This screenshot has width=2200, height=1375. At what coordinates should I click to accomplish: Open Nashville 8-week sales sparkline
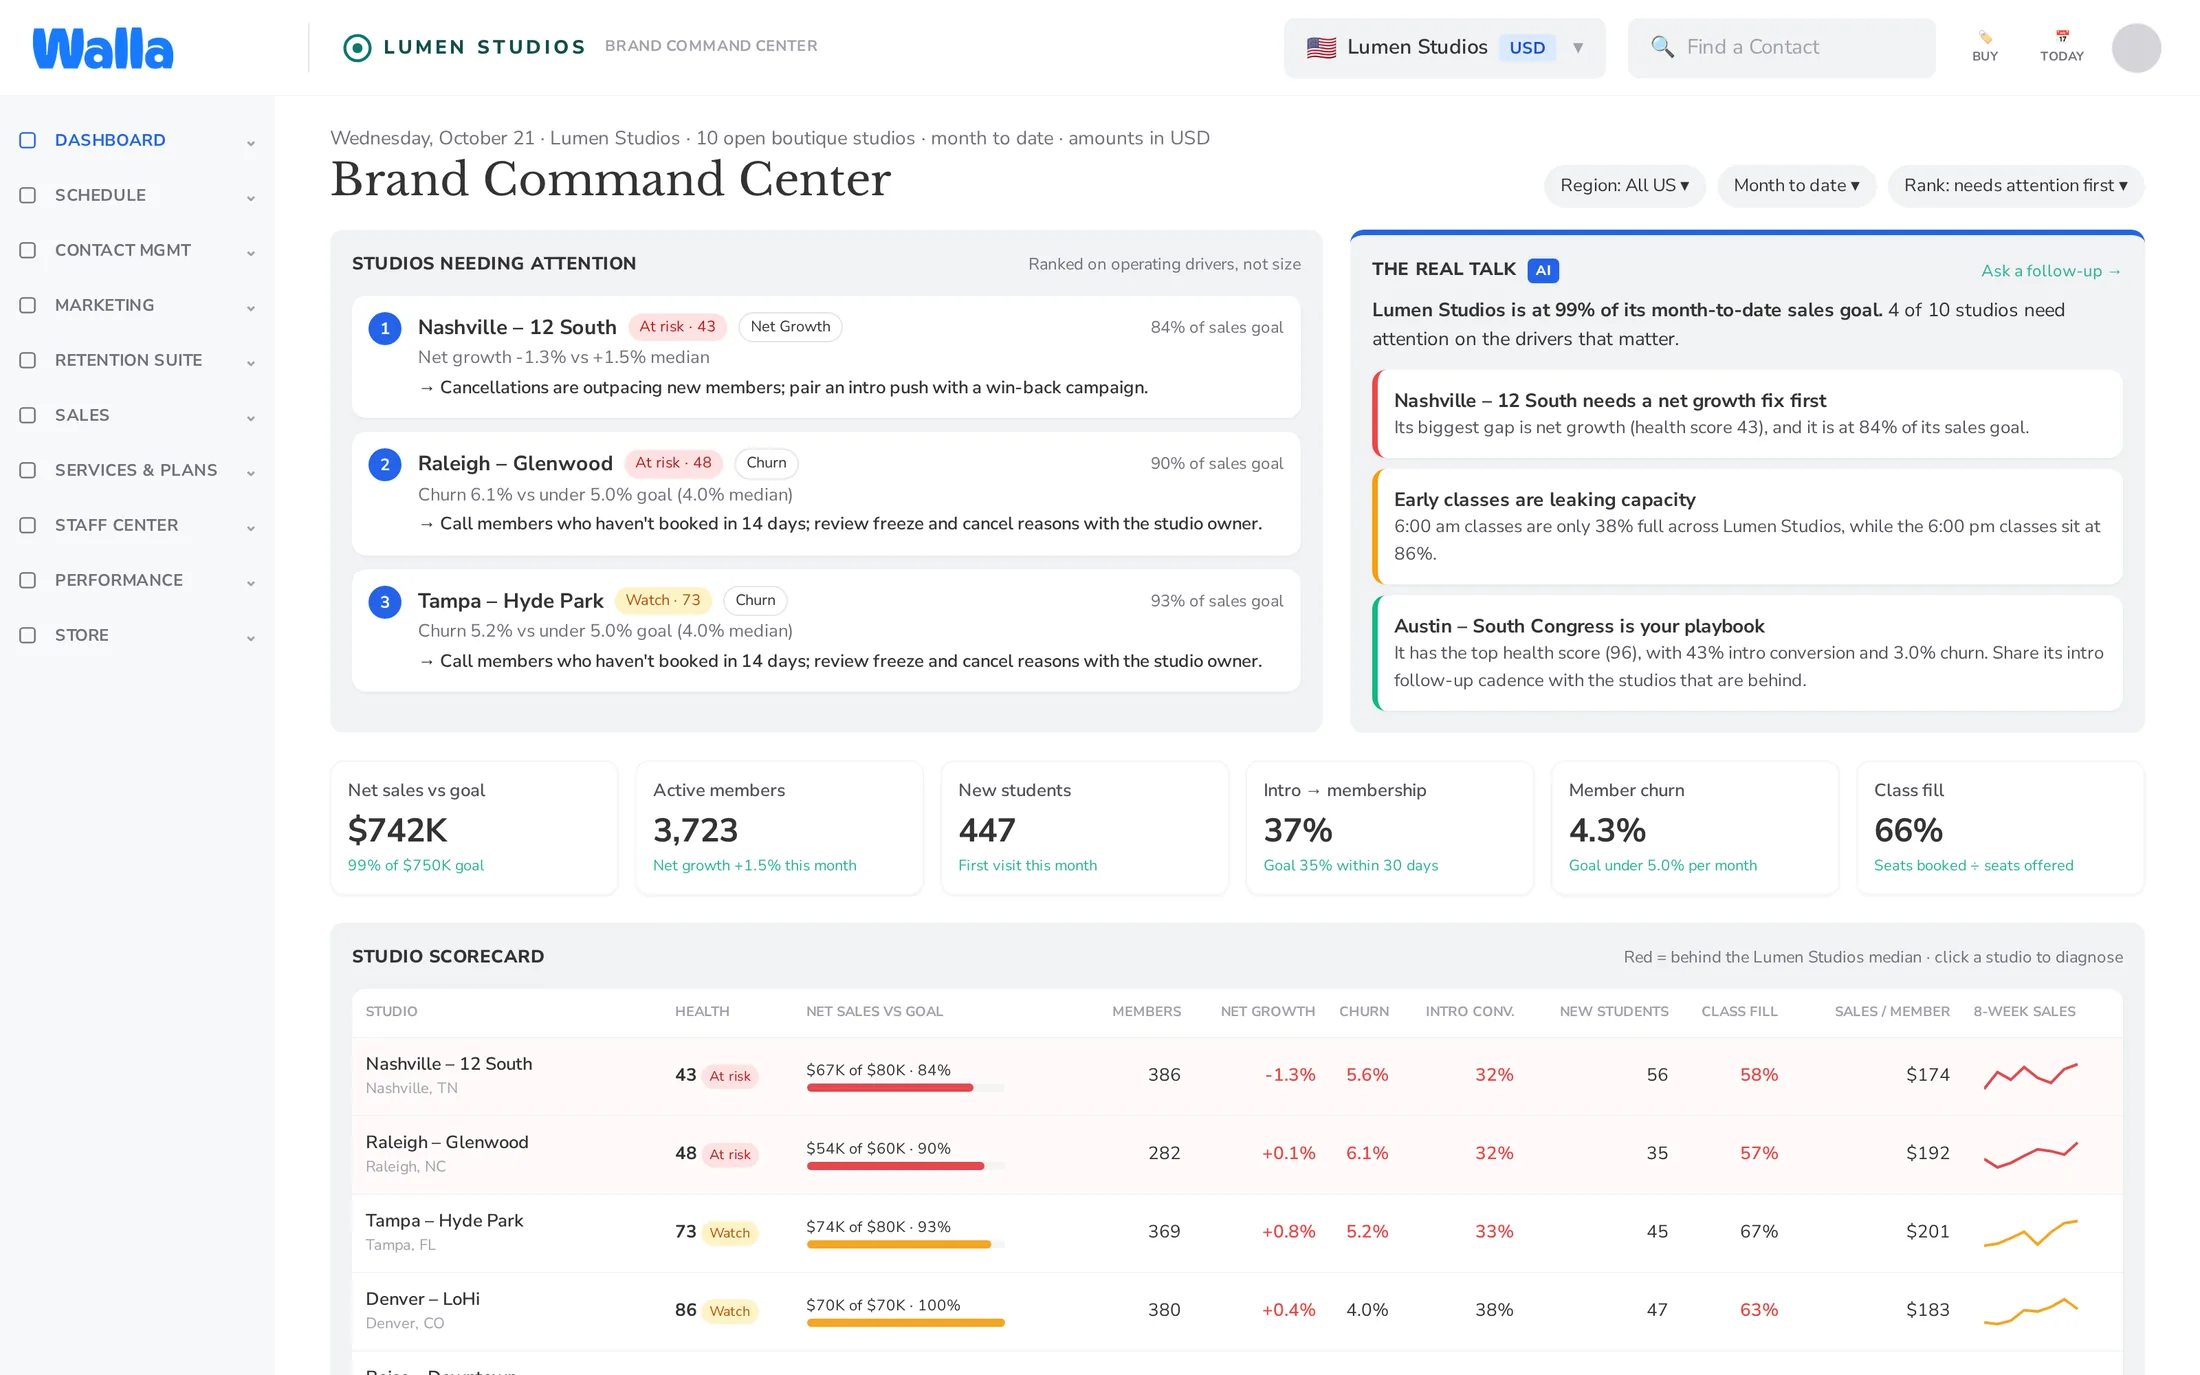(2030, 1075)
